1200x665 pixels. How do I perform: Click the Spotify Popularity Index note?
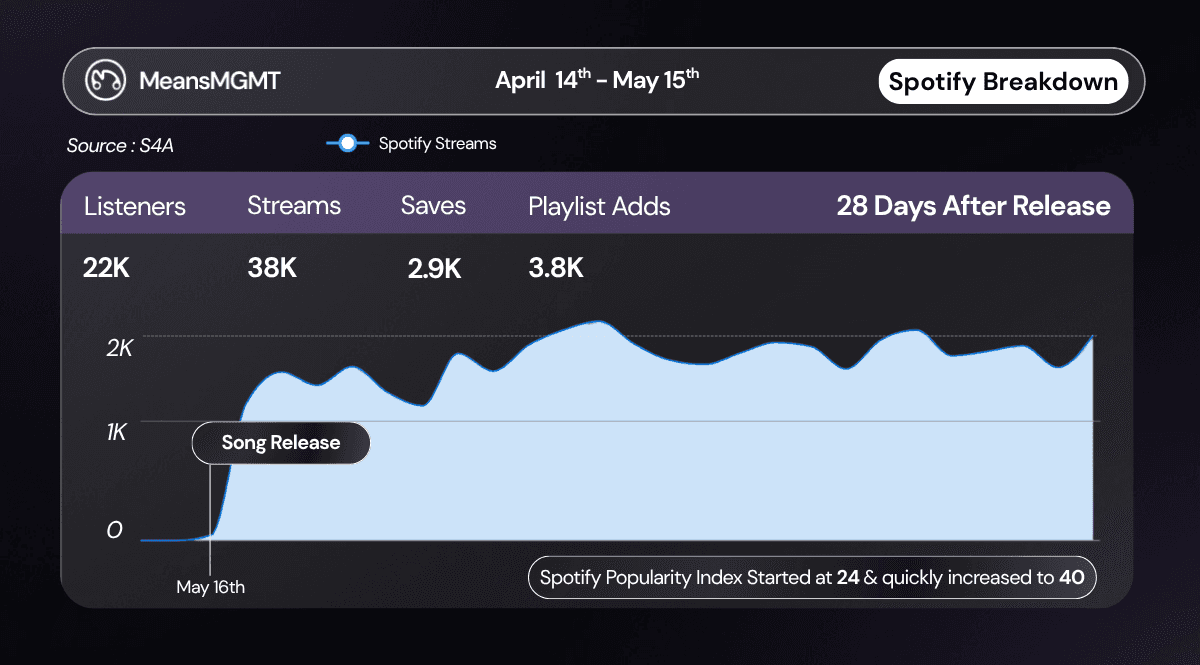coord(812,577)
